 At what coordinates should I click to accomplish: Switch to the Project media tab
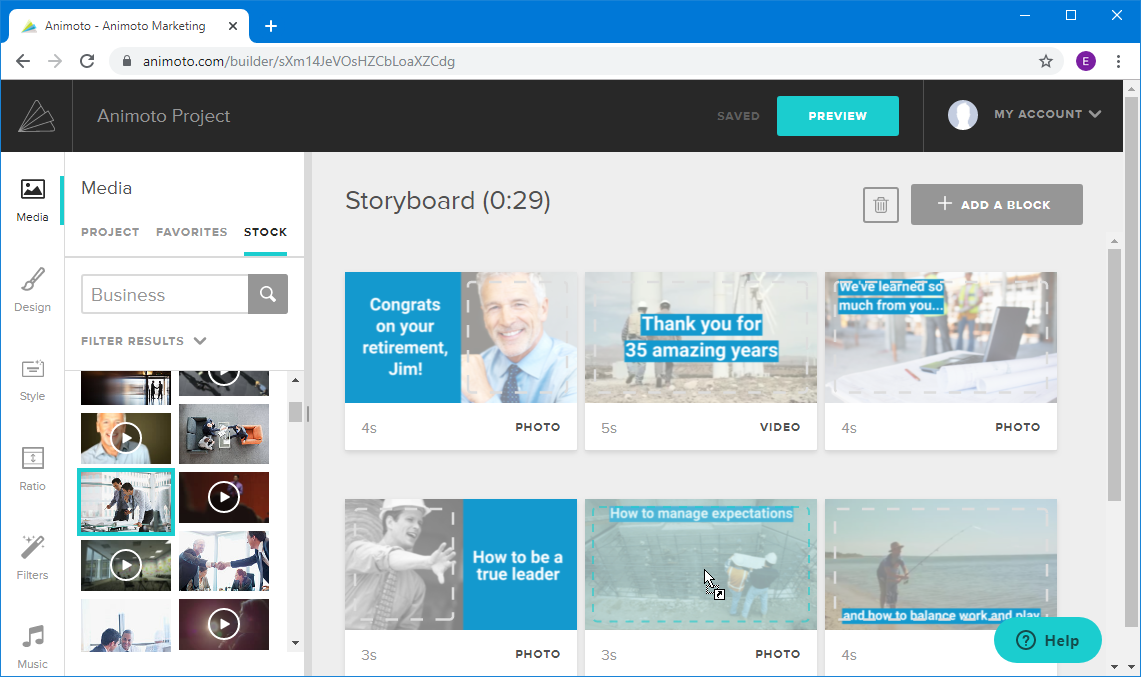click(x=110, y=232)
